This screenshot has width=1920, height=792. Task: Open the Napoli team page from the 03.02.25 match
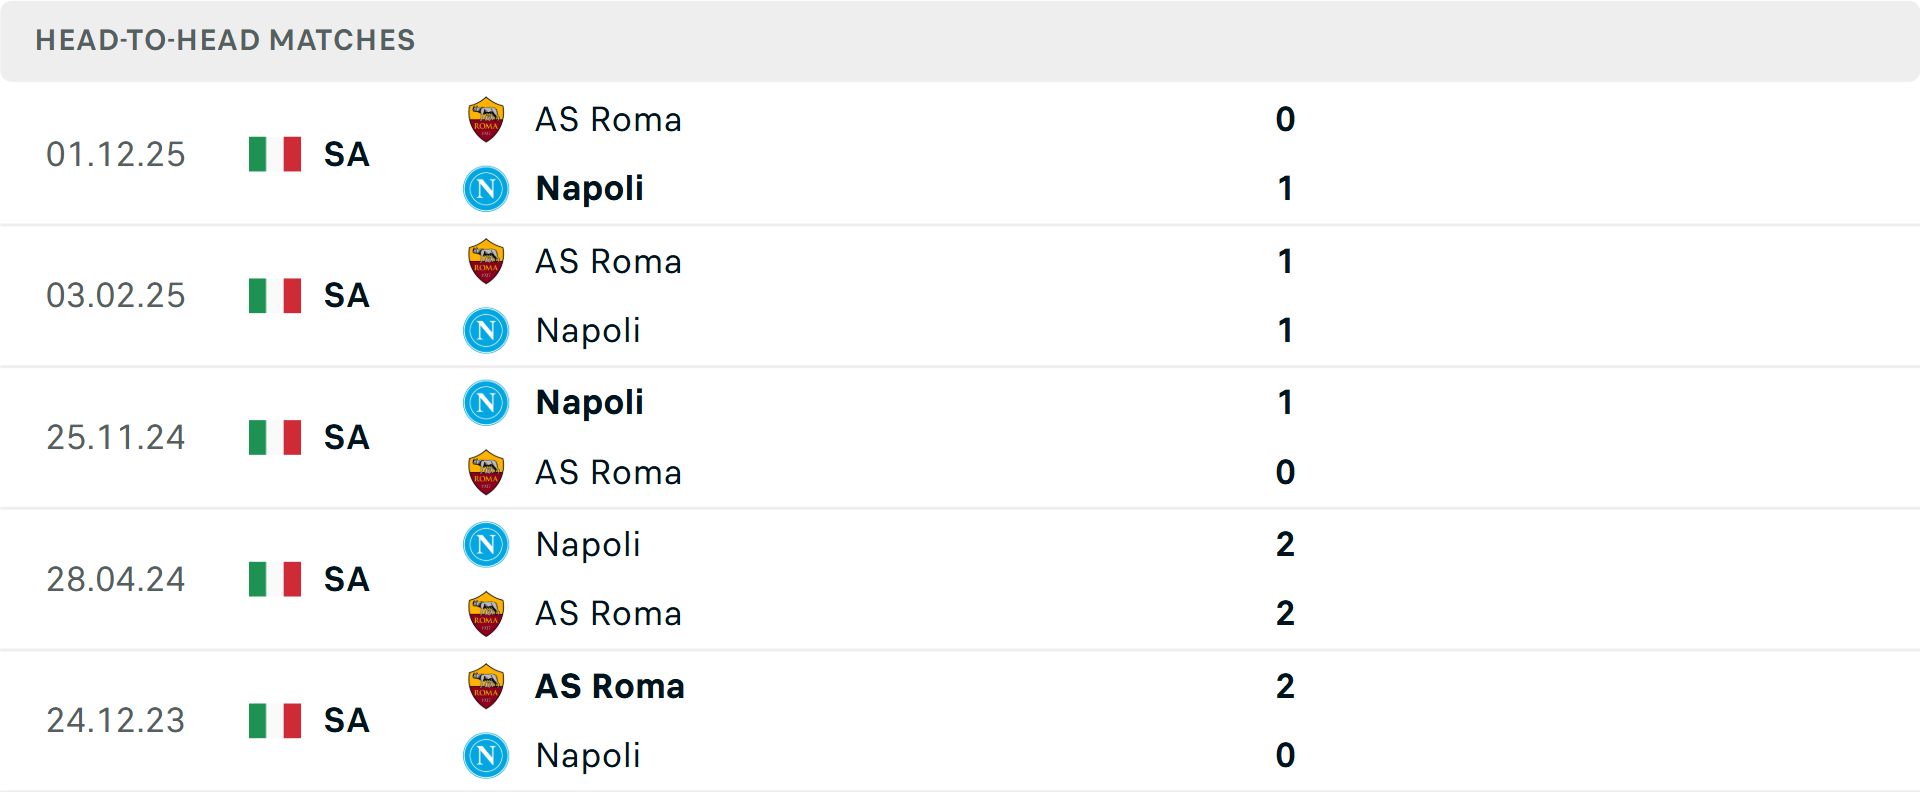[588, 330]
